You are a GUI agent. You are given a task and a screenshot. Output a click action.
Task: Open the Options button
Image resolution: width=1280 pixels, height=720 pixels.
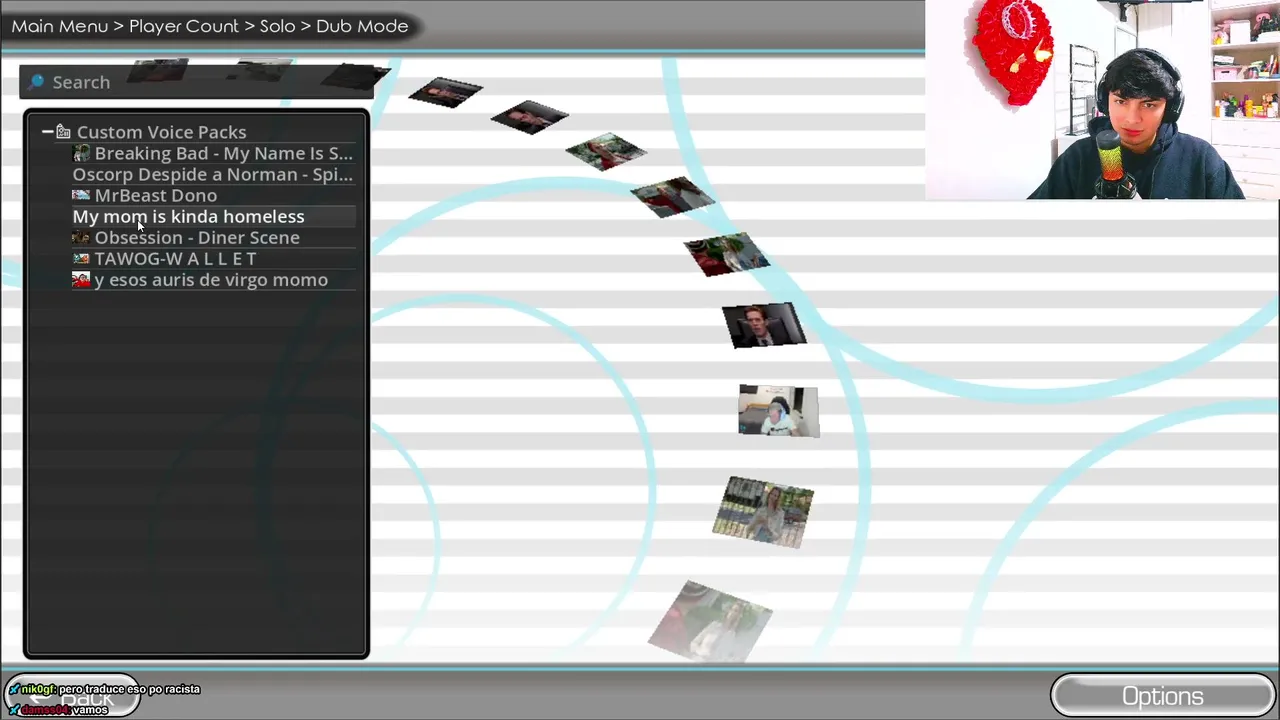1163,696
